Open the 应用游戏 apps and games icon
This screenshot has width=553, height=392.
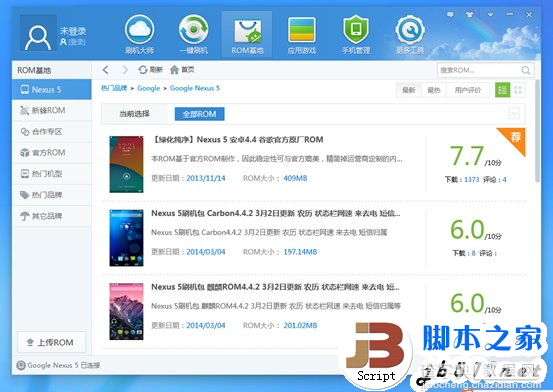click(302, 34)
